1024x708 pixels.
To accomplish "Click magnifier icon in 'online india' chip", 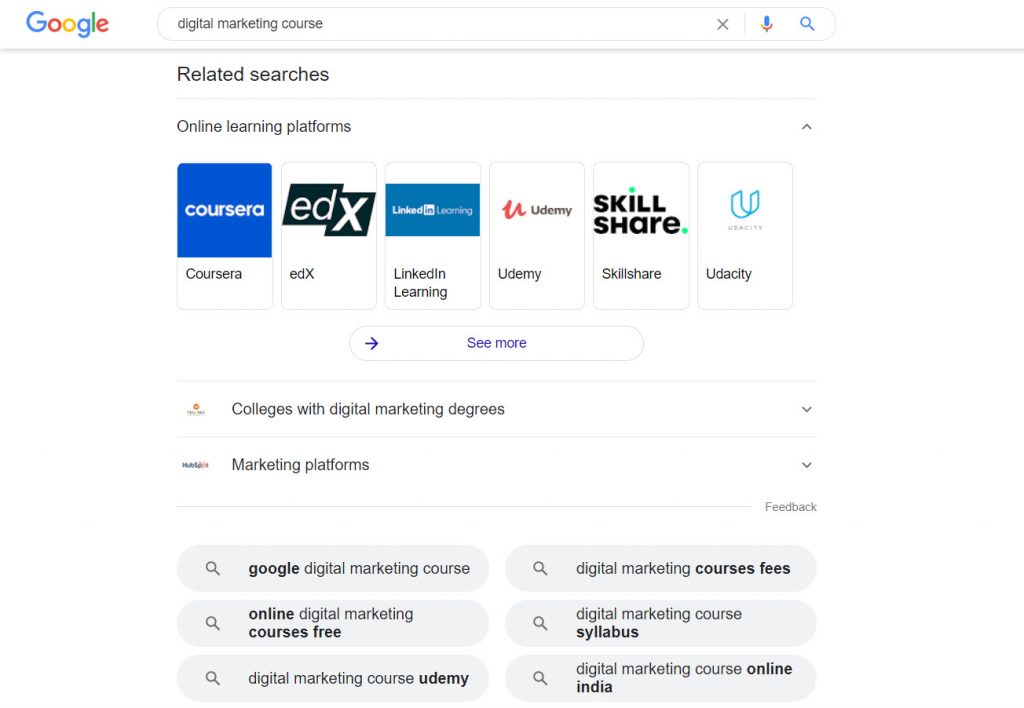I will click(540, 678).
